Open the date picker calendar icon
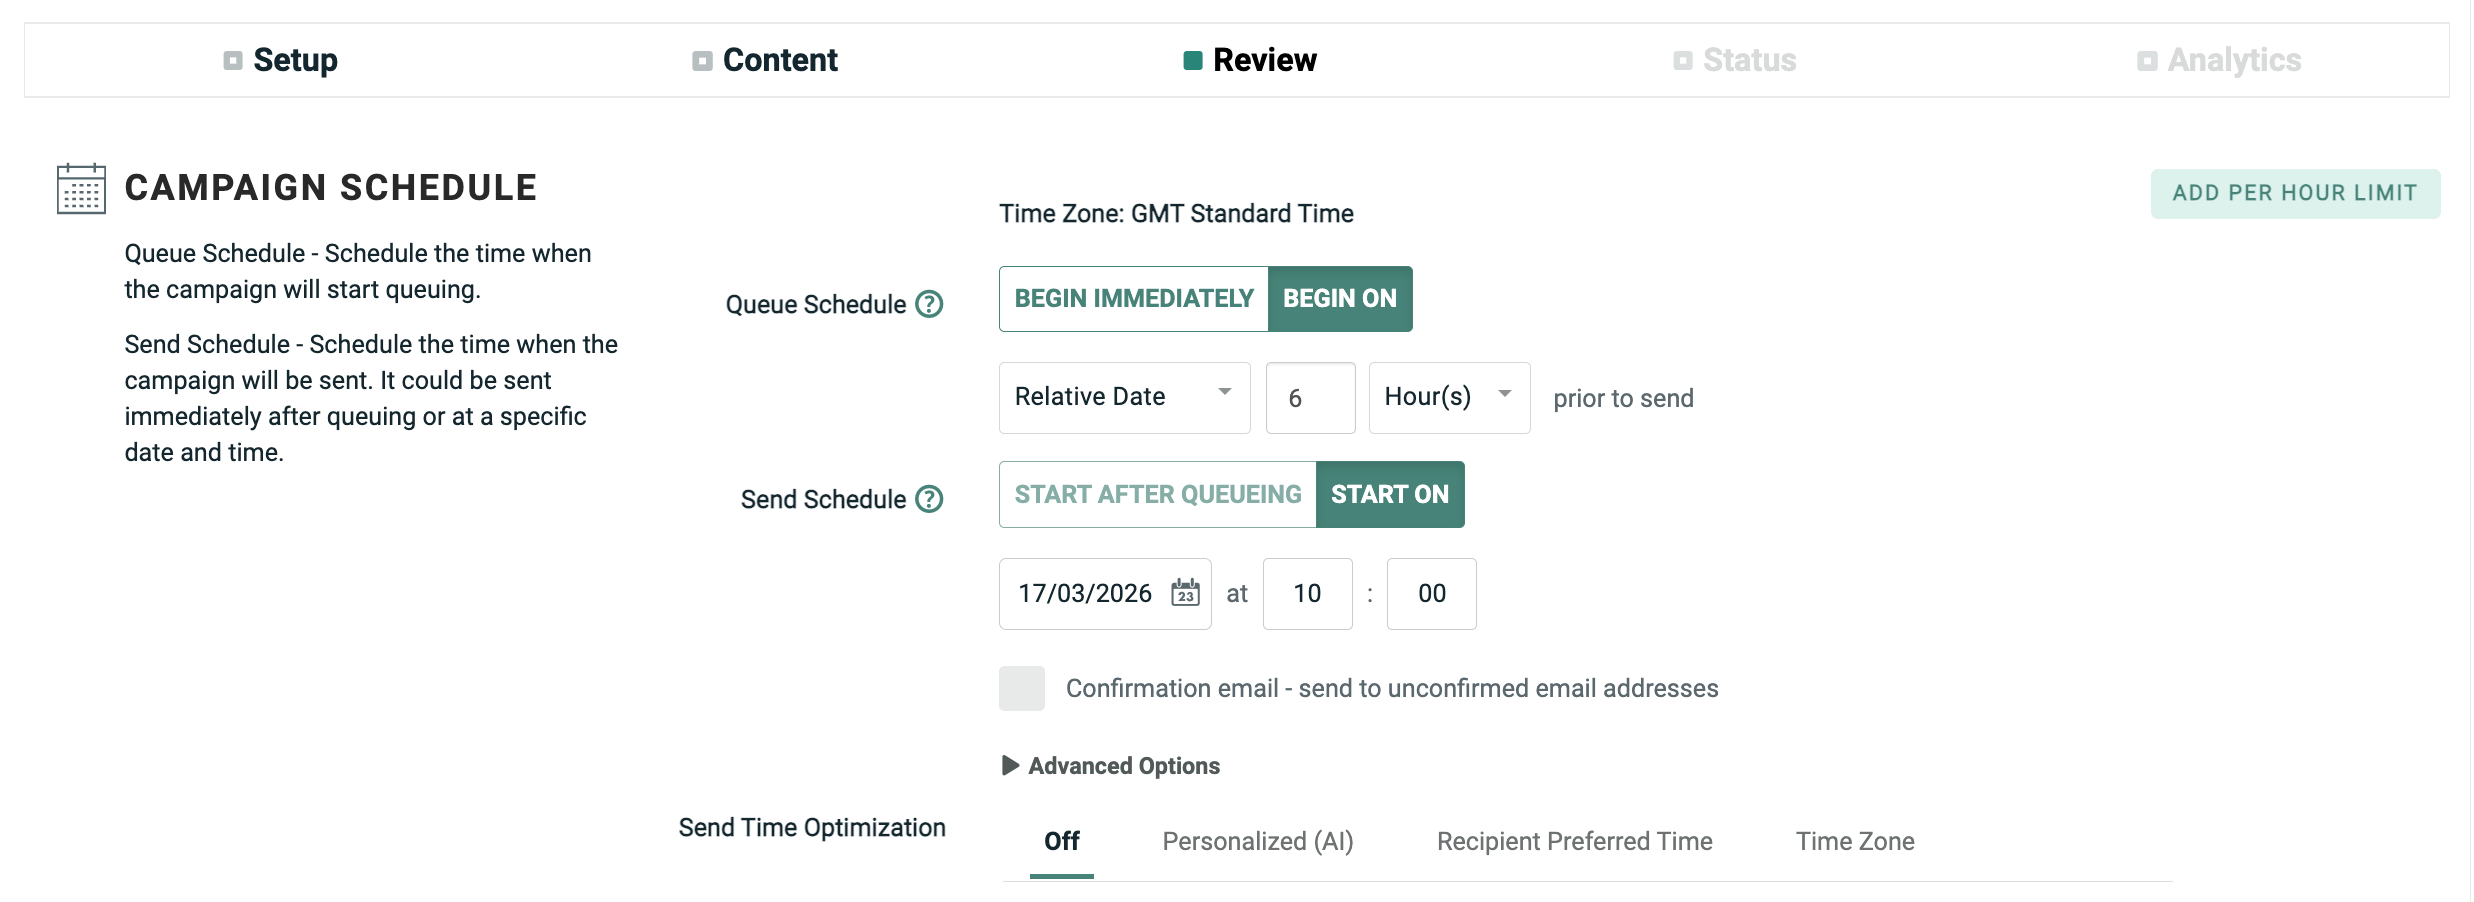The width and height of the screenshot is (2474, 902). pos(1185,593)
